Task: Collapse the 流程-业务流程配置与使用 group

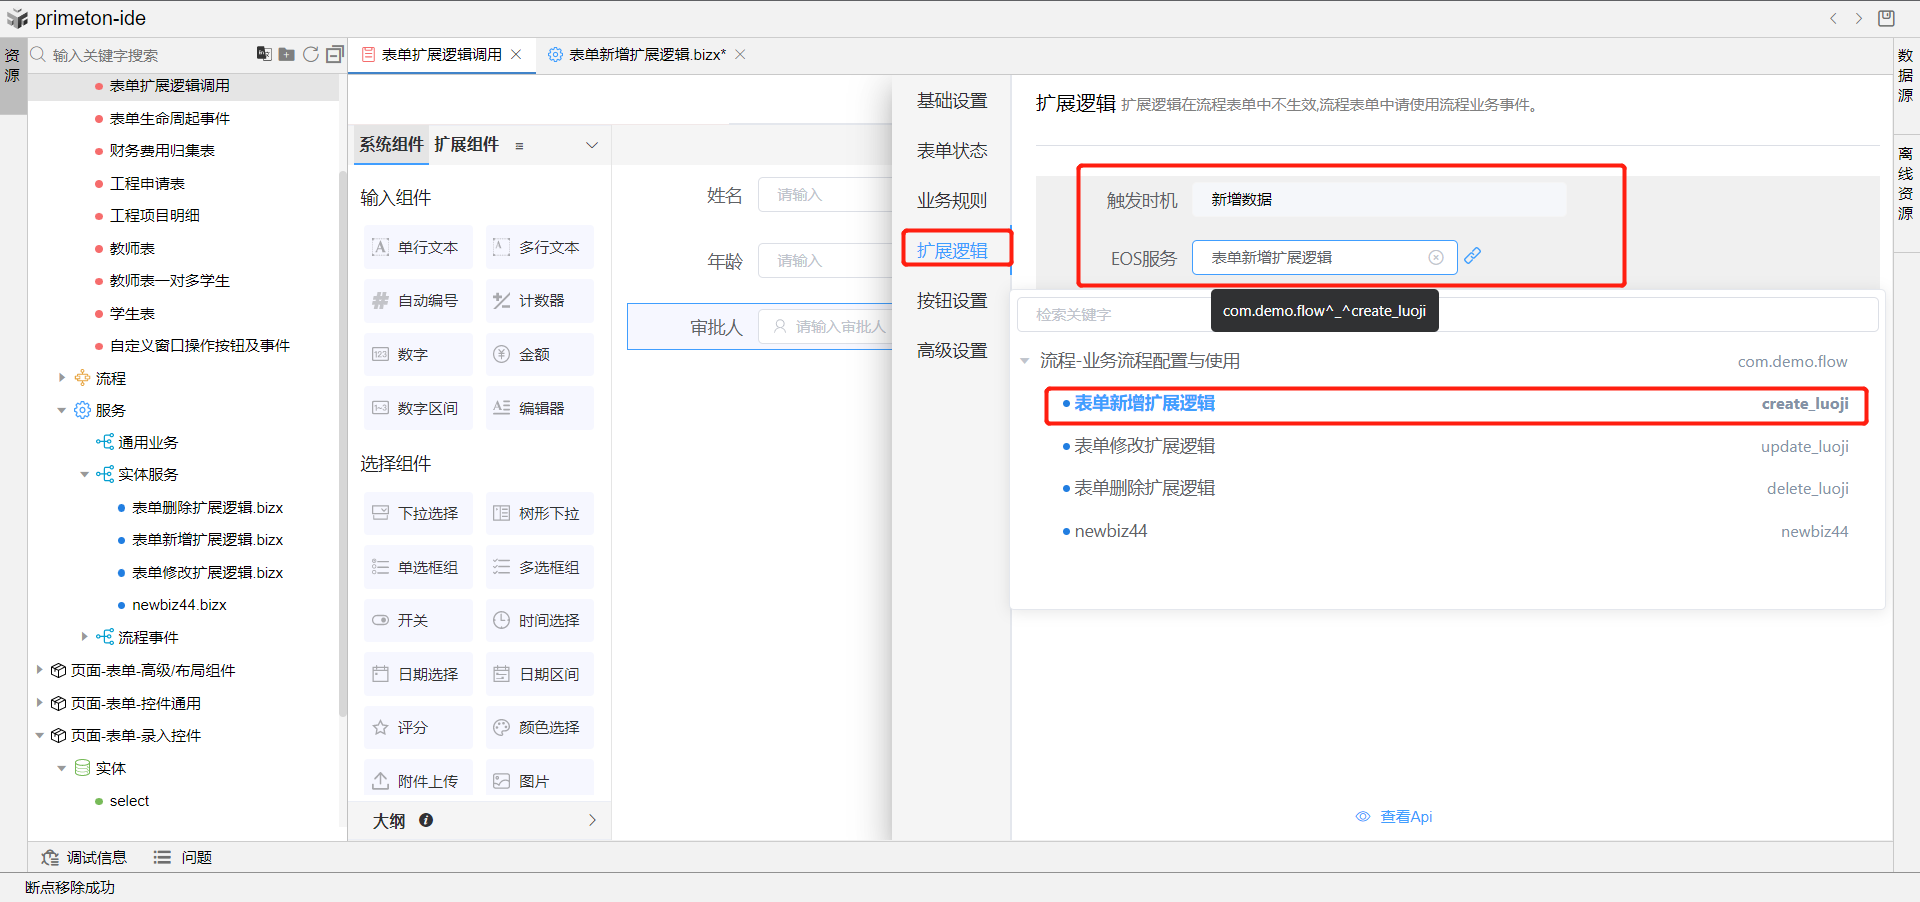Action: point(1024,361)
